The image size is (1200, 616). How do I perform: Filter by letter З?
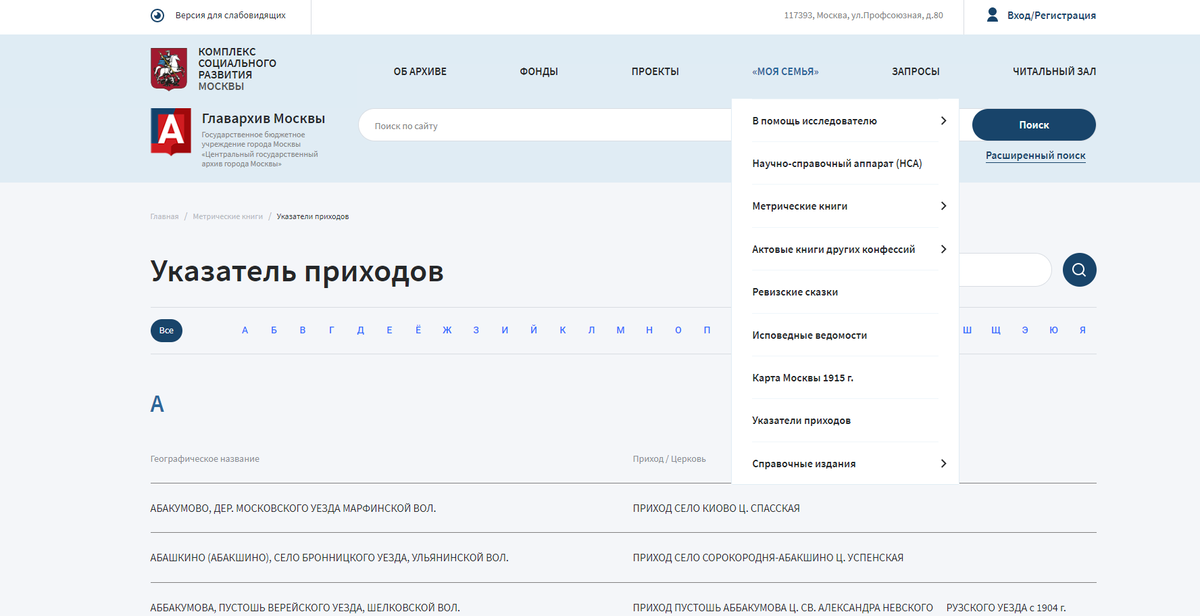(476, 330)
